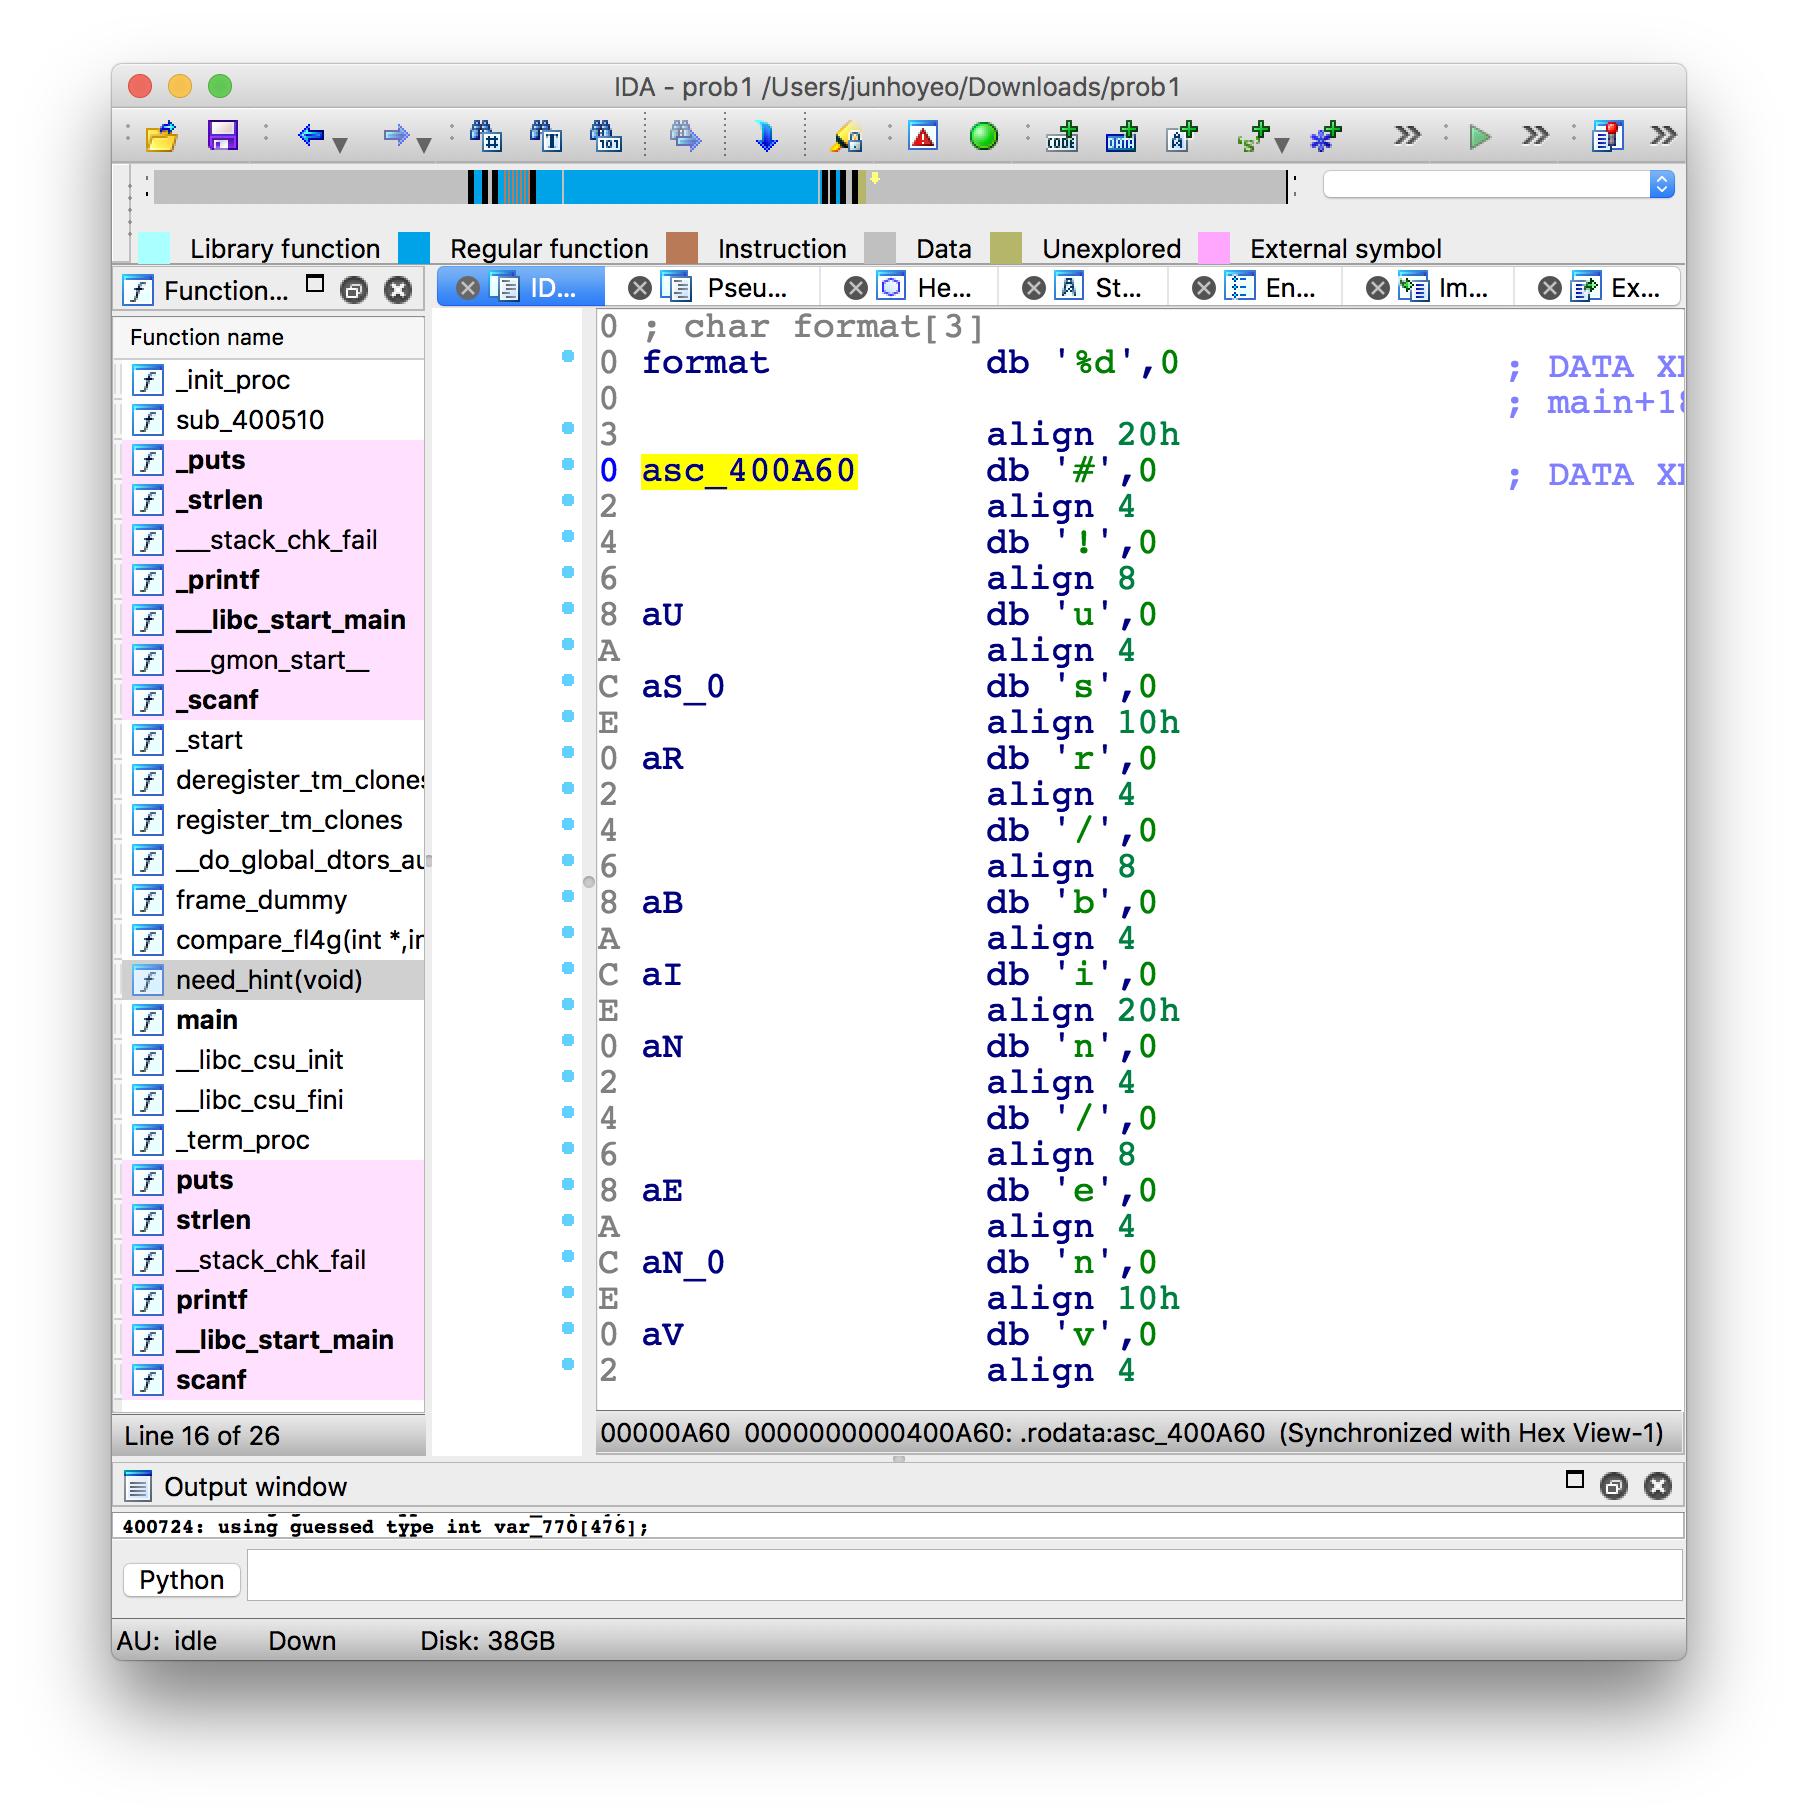Viewport: 1798px width, 1820px height.
Task: Select the main function in the list
Action: coord(206,1020)
